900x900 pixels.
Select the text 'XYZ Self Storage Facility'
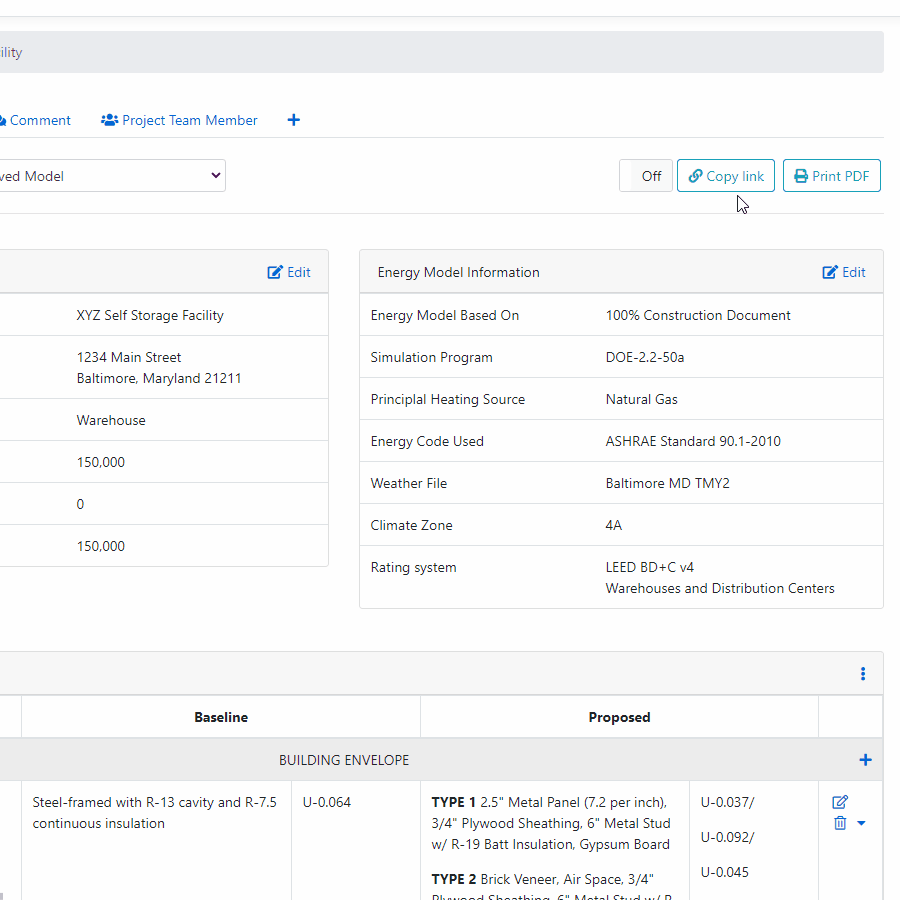[150, 315]
